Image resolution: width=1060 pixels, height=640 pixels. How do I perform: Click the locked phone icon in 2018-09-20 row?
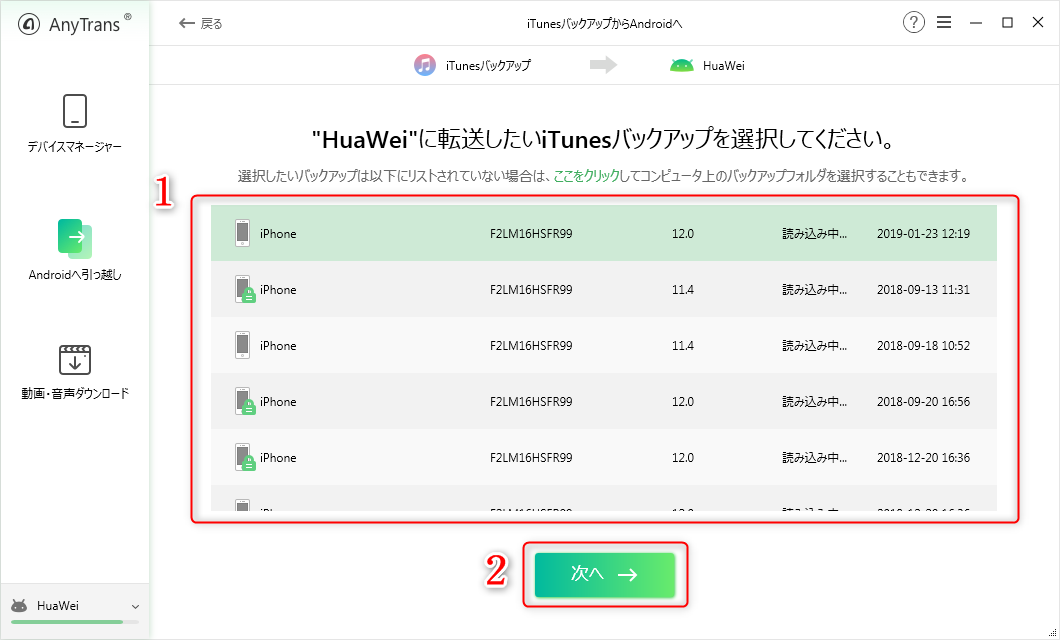(x=245, y=401)
